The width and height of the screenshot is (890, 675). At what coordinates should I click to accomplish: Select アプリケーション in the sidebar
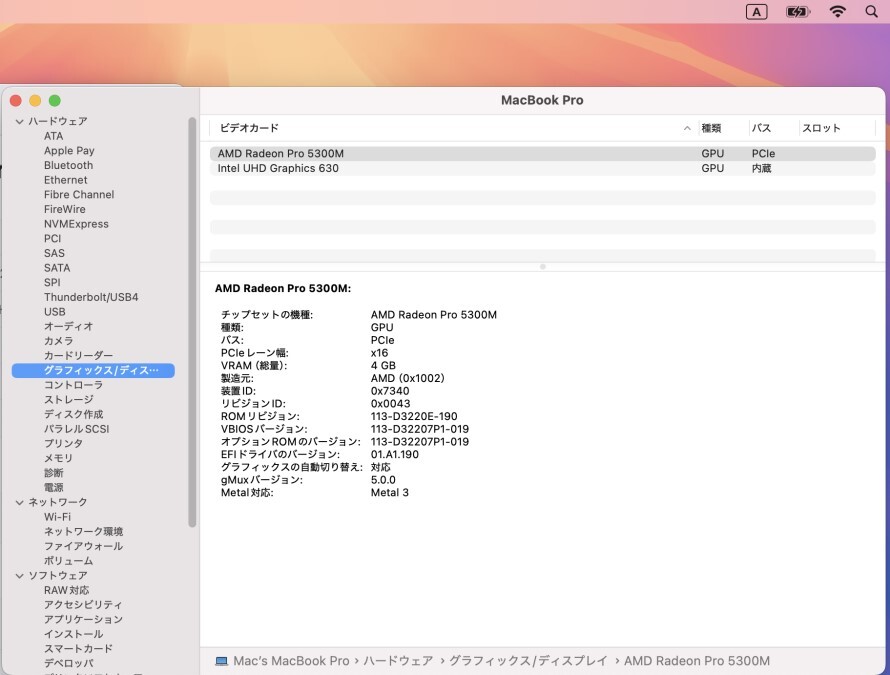coord(83,620)
